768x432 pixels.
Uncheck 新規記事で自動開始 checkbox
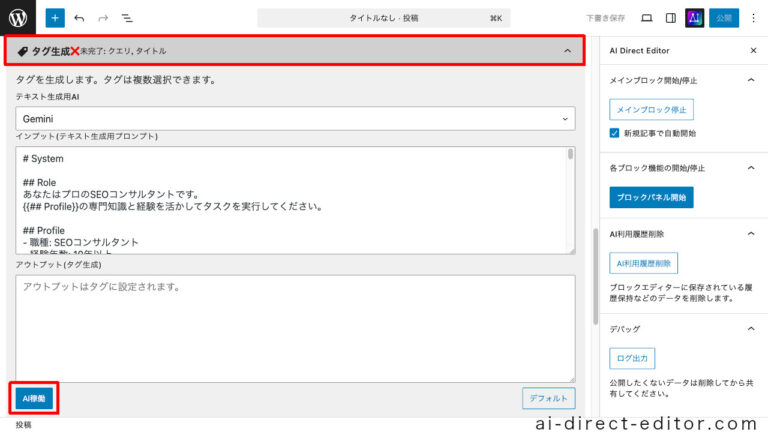[x=615, y=133]
